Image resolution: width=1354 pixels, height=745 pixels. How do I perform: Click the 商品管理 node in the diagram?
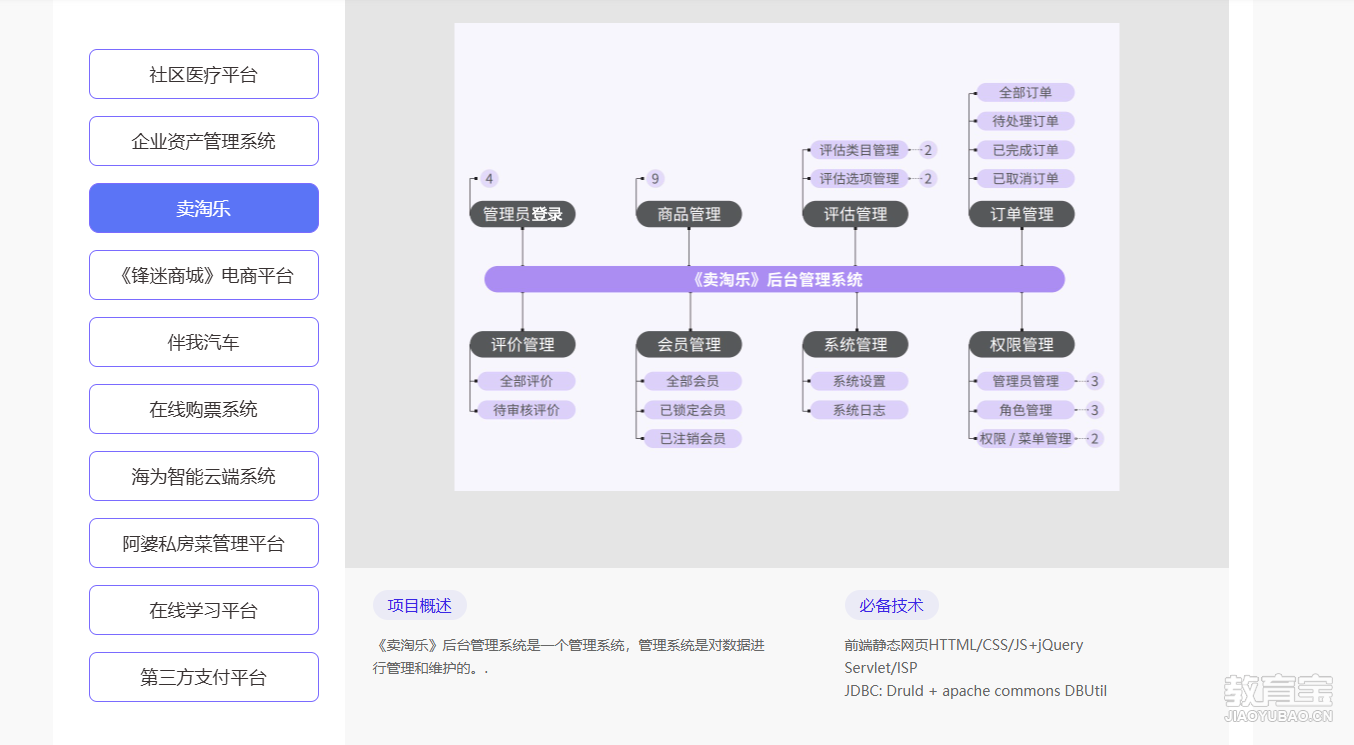pos(689,214)
